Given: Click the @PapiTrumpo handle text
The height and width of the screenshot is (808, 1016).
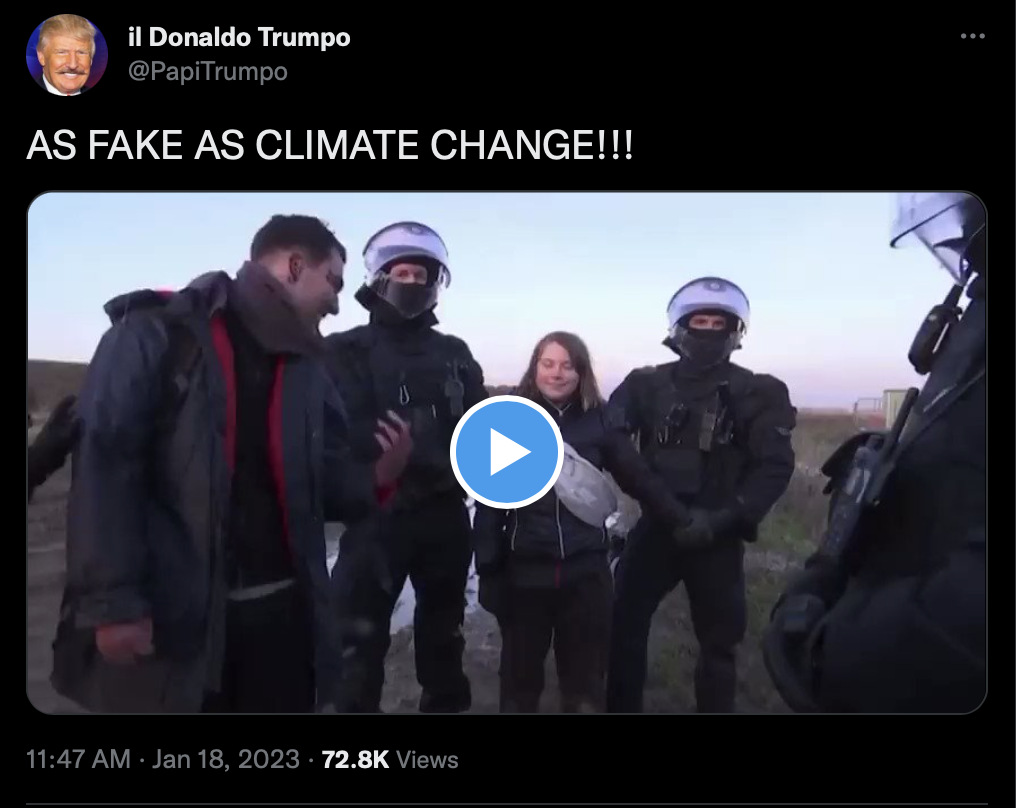Looking at the screenshot, I should tap(207, 71).
